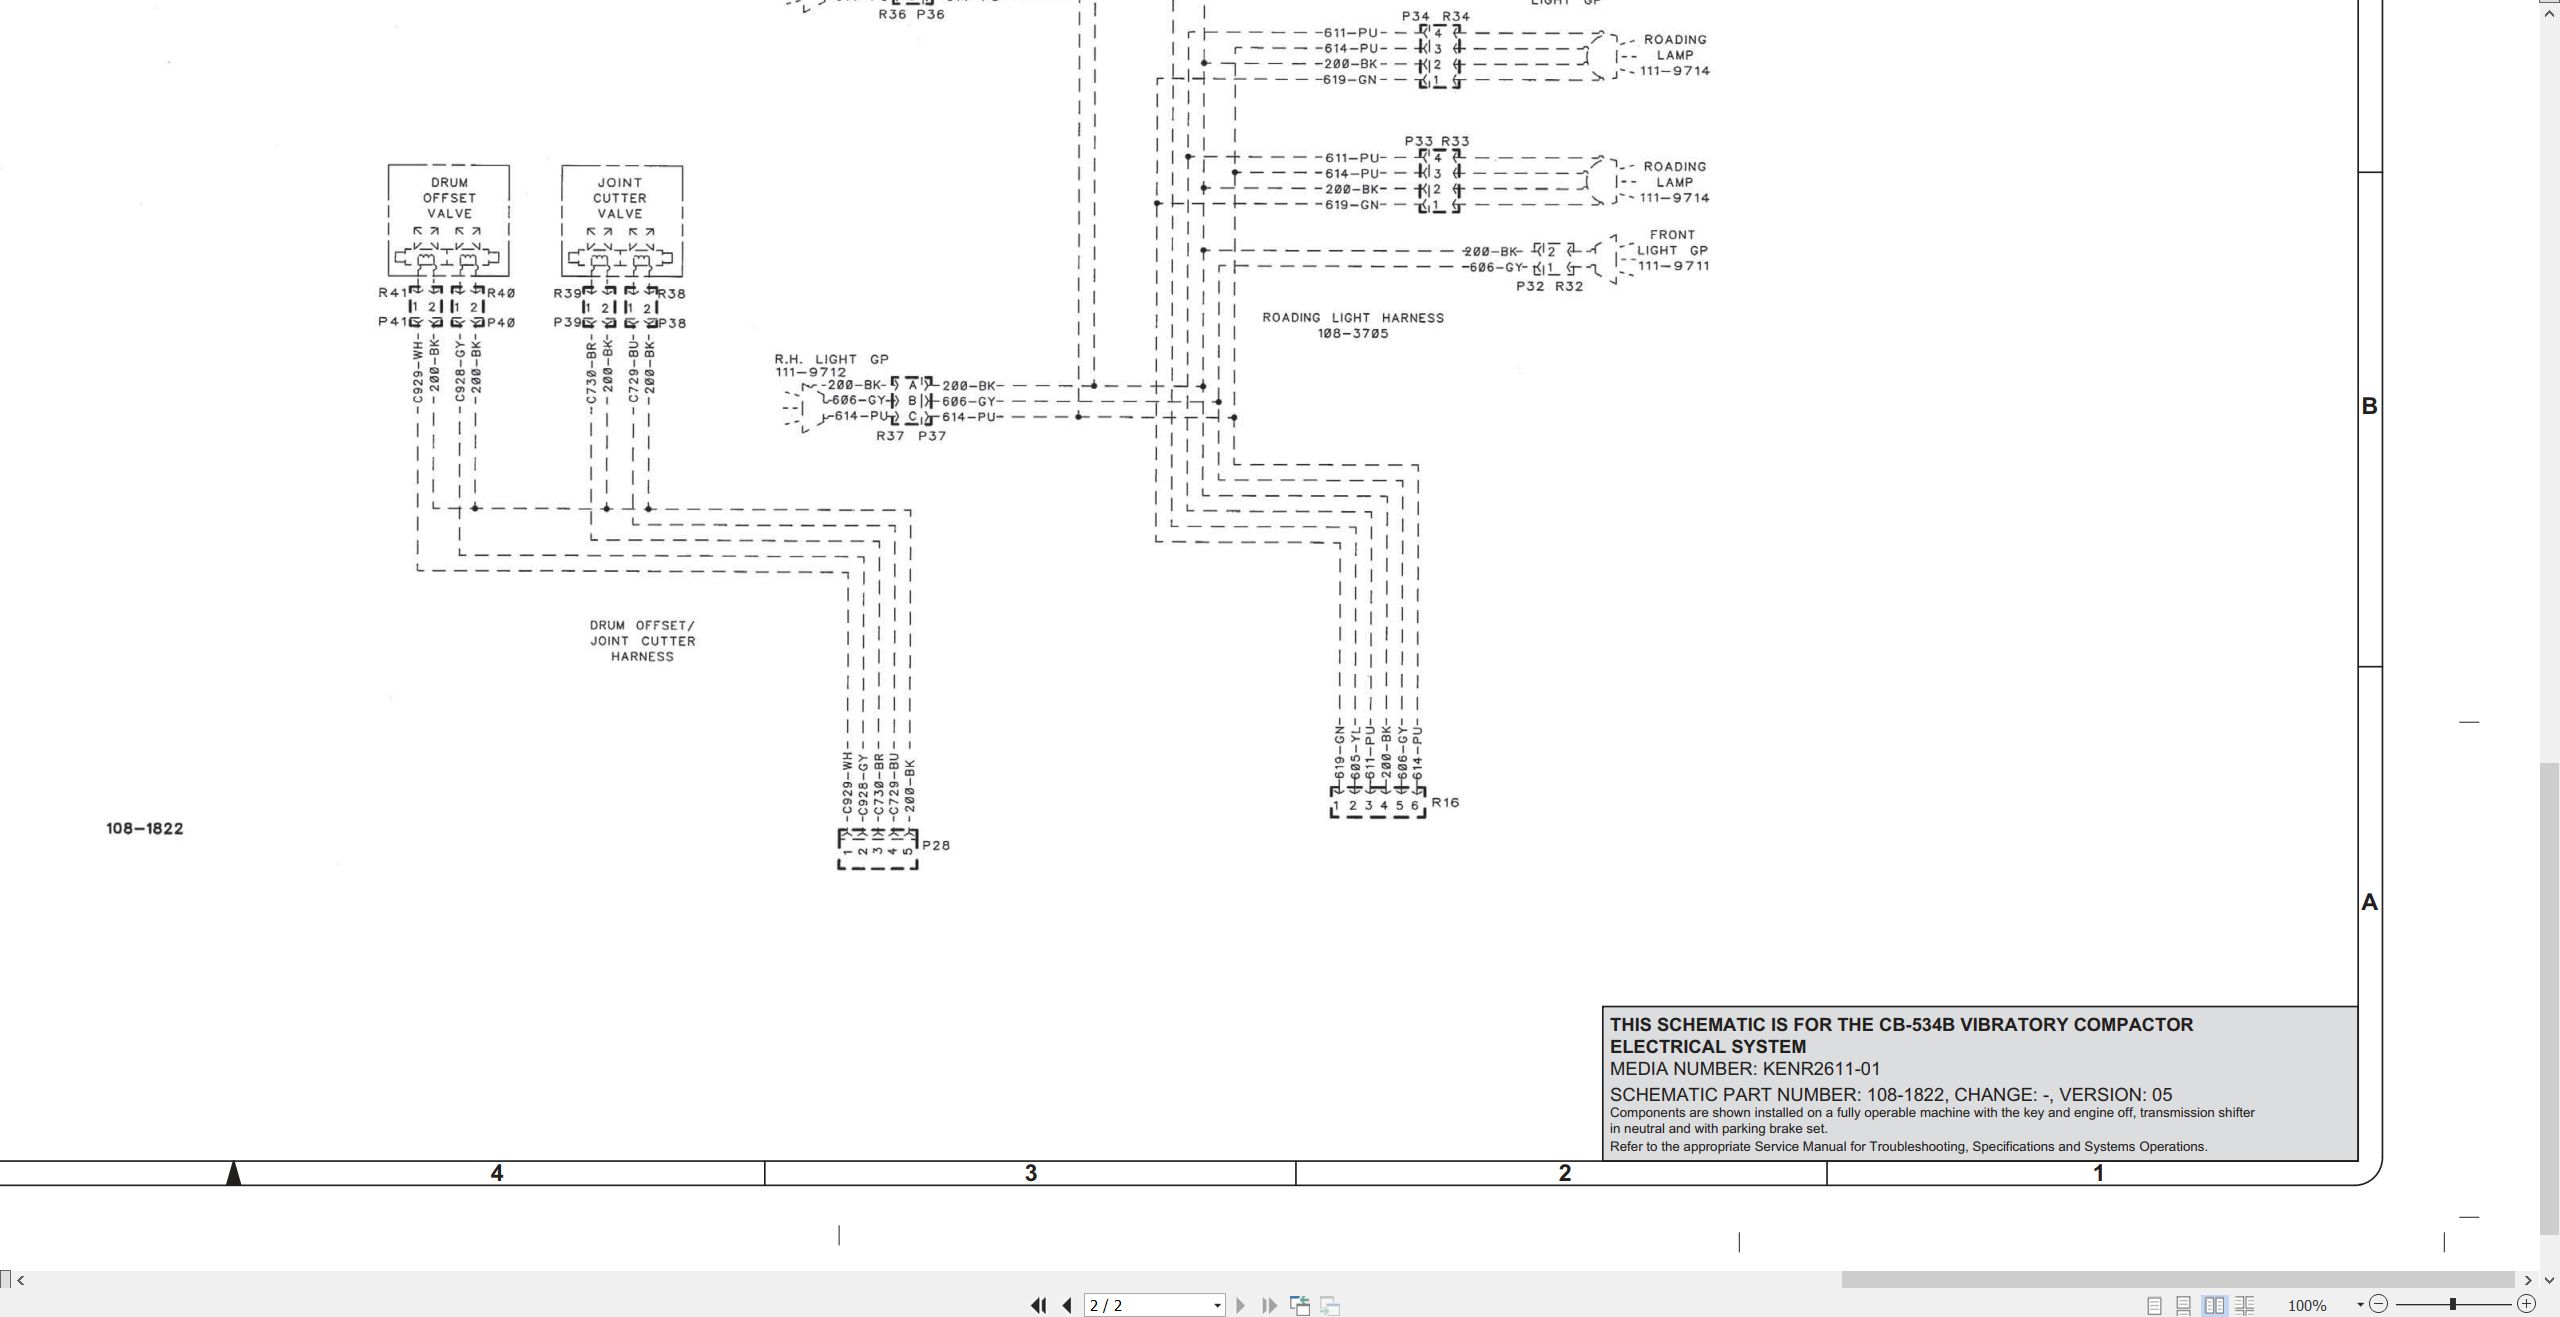2560x1317 pixels.
Task: Click the P28 connector label
Action: click(936, 845)
